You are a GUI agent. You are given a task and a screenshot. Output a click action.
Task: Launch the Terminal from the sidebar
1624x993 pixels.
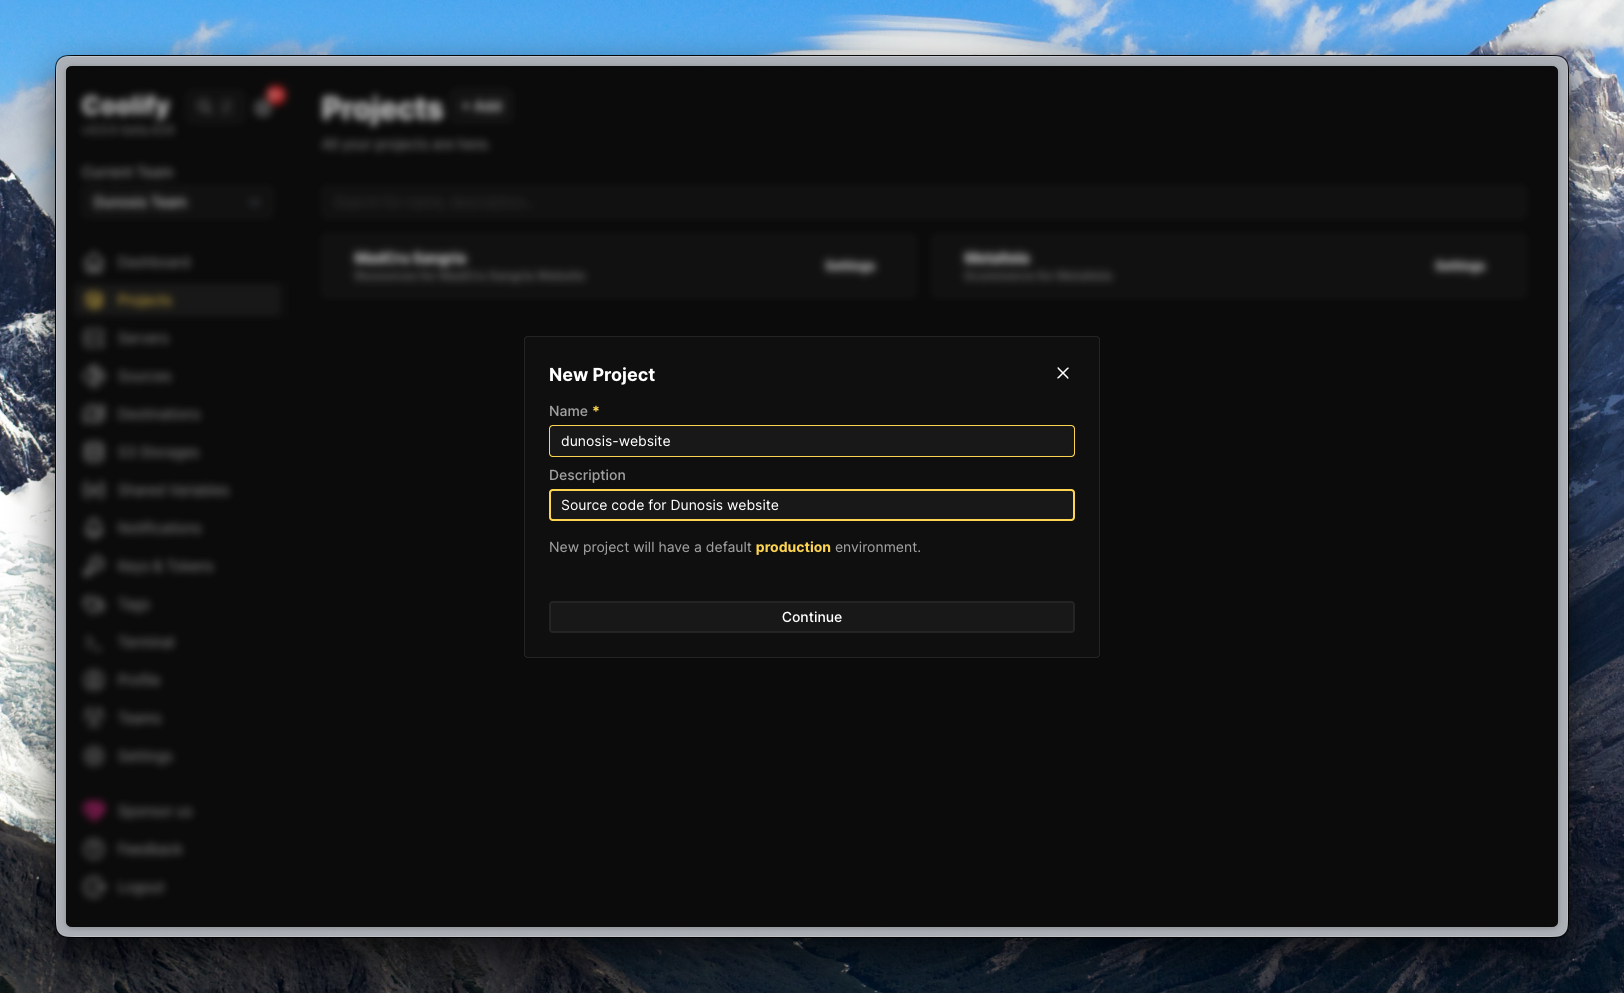click(145, 642)
